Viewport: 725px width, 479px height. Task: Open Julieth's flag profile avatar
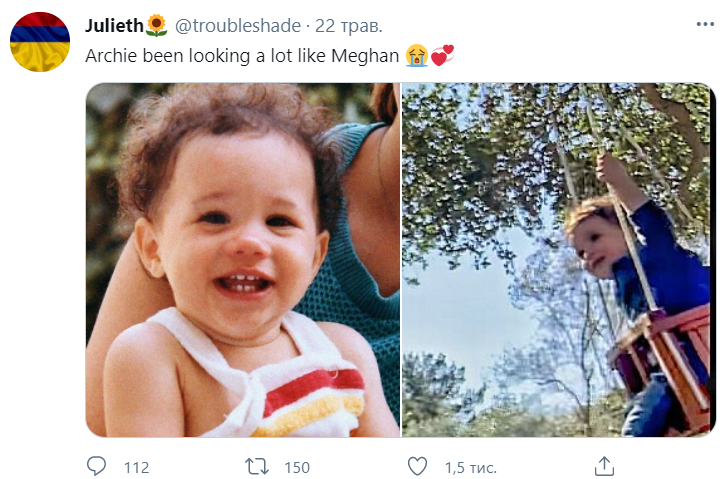[x=40, y=42]
